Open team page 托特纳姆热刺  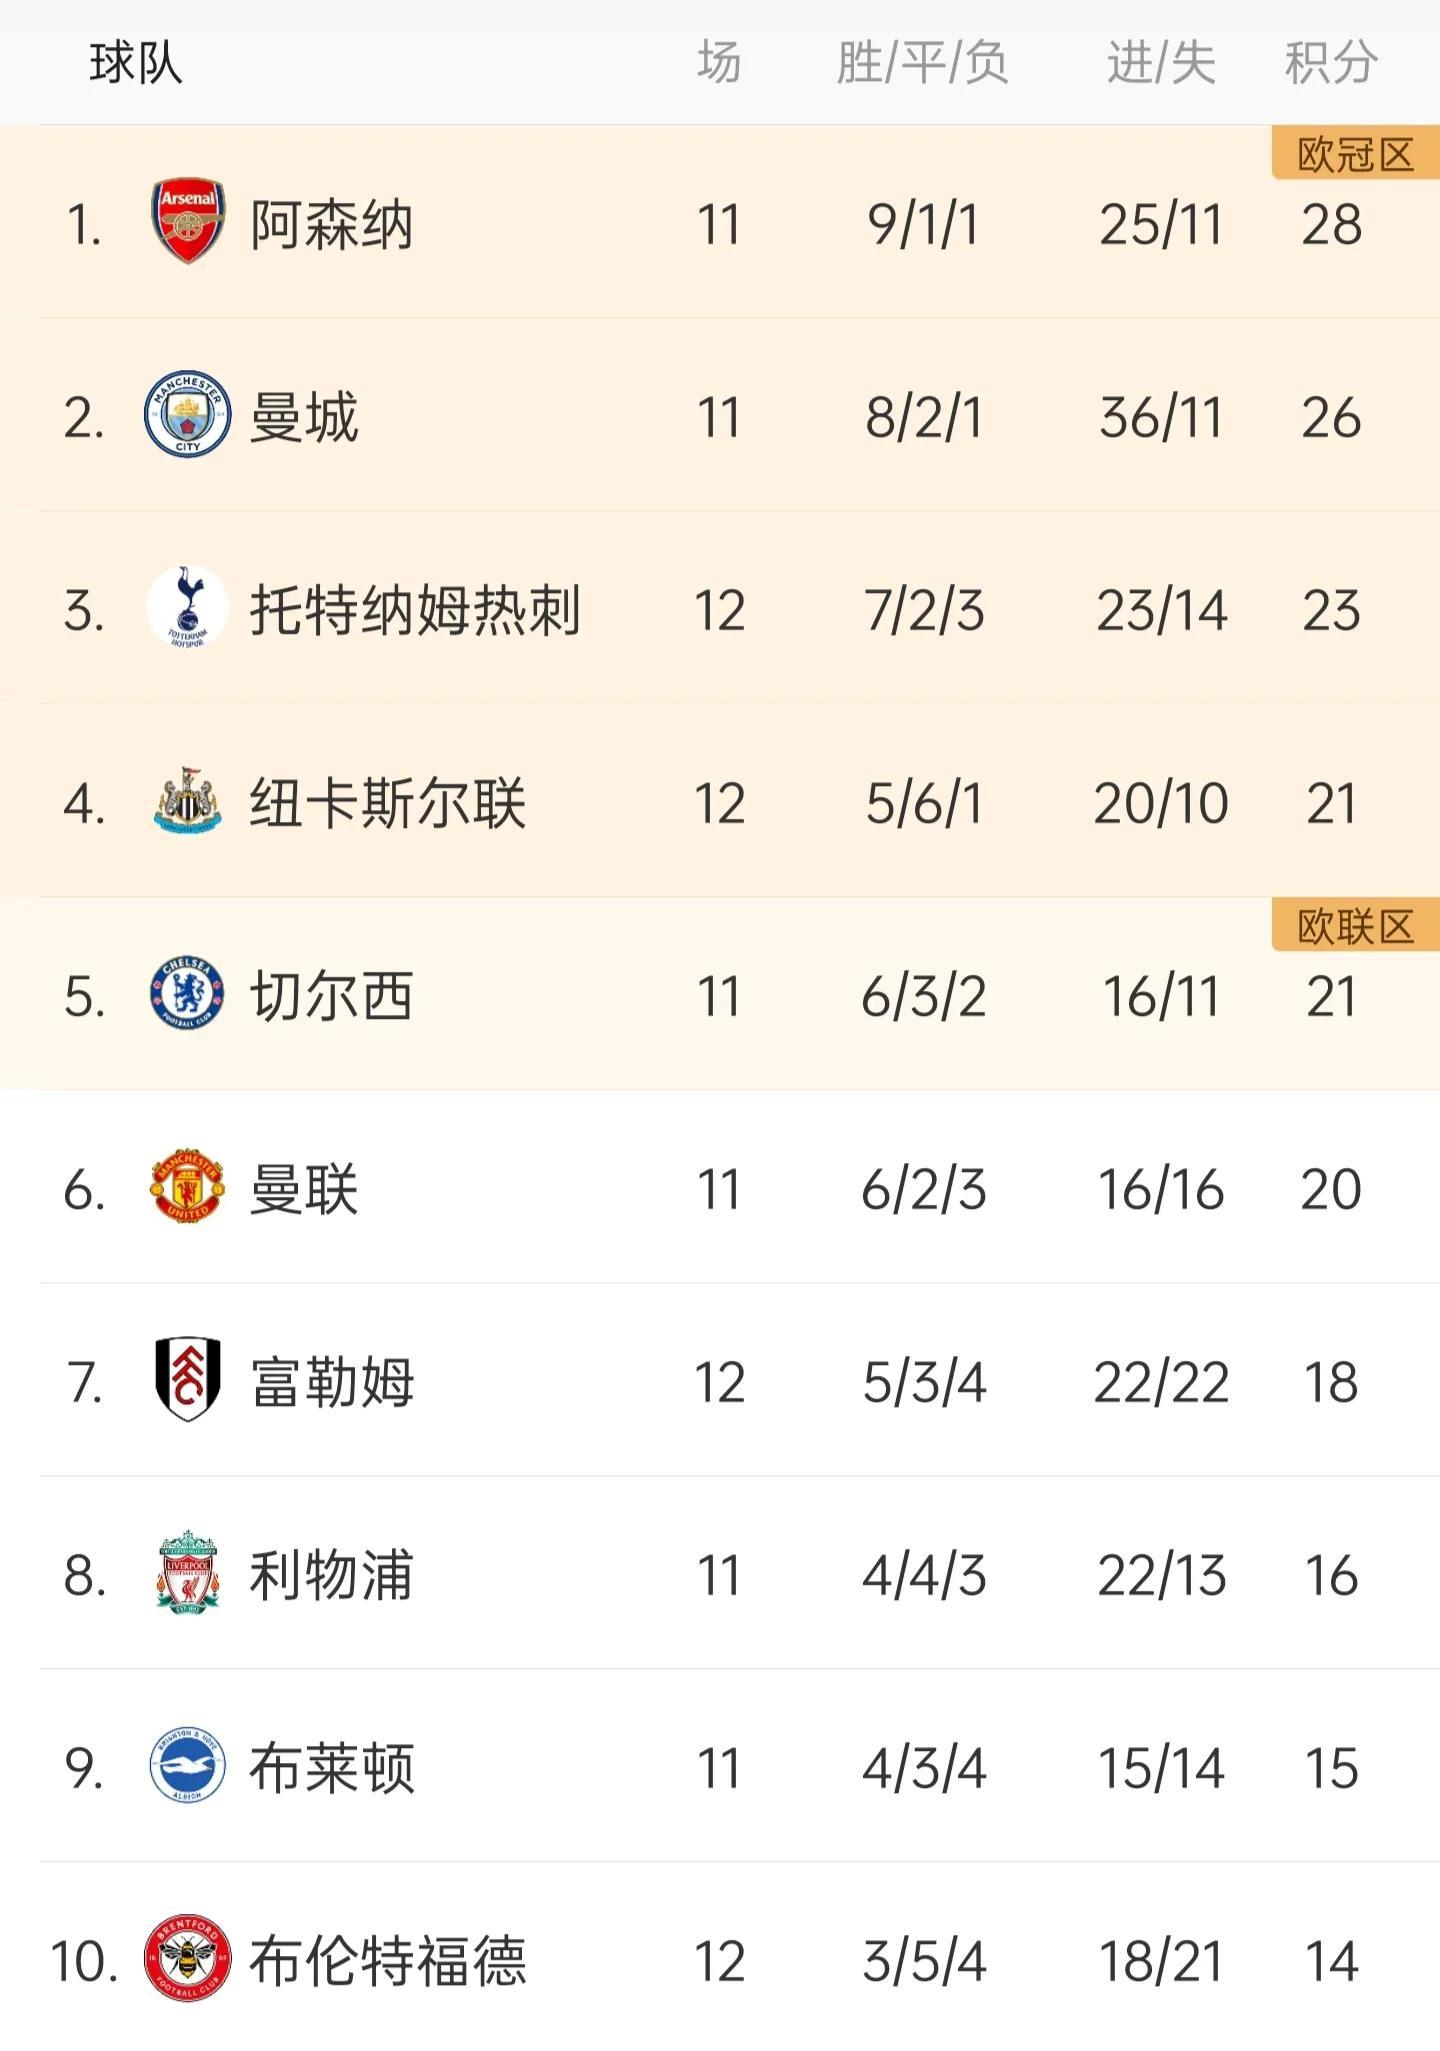click(415, 610)
